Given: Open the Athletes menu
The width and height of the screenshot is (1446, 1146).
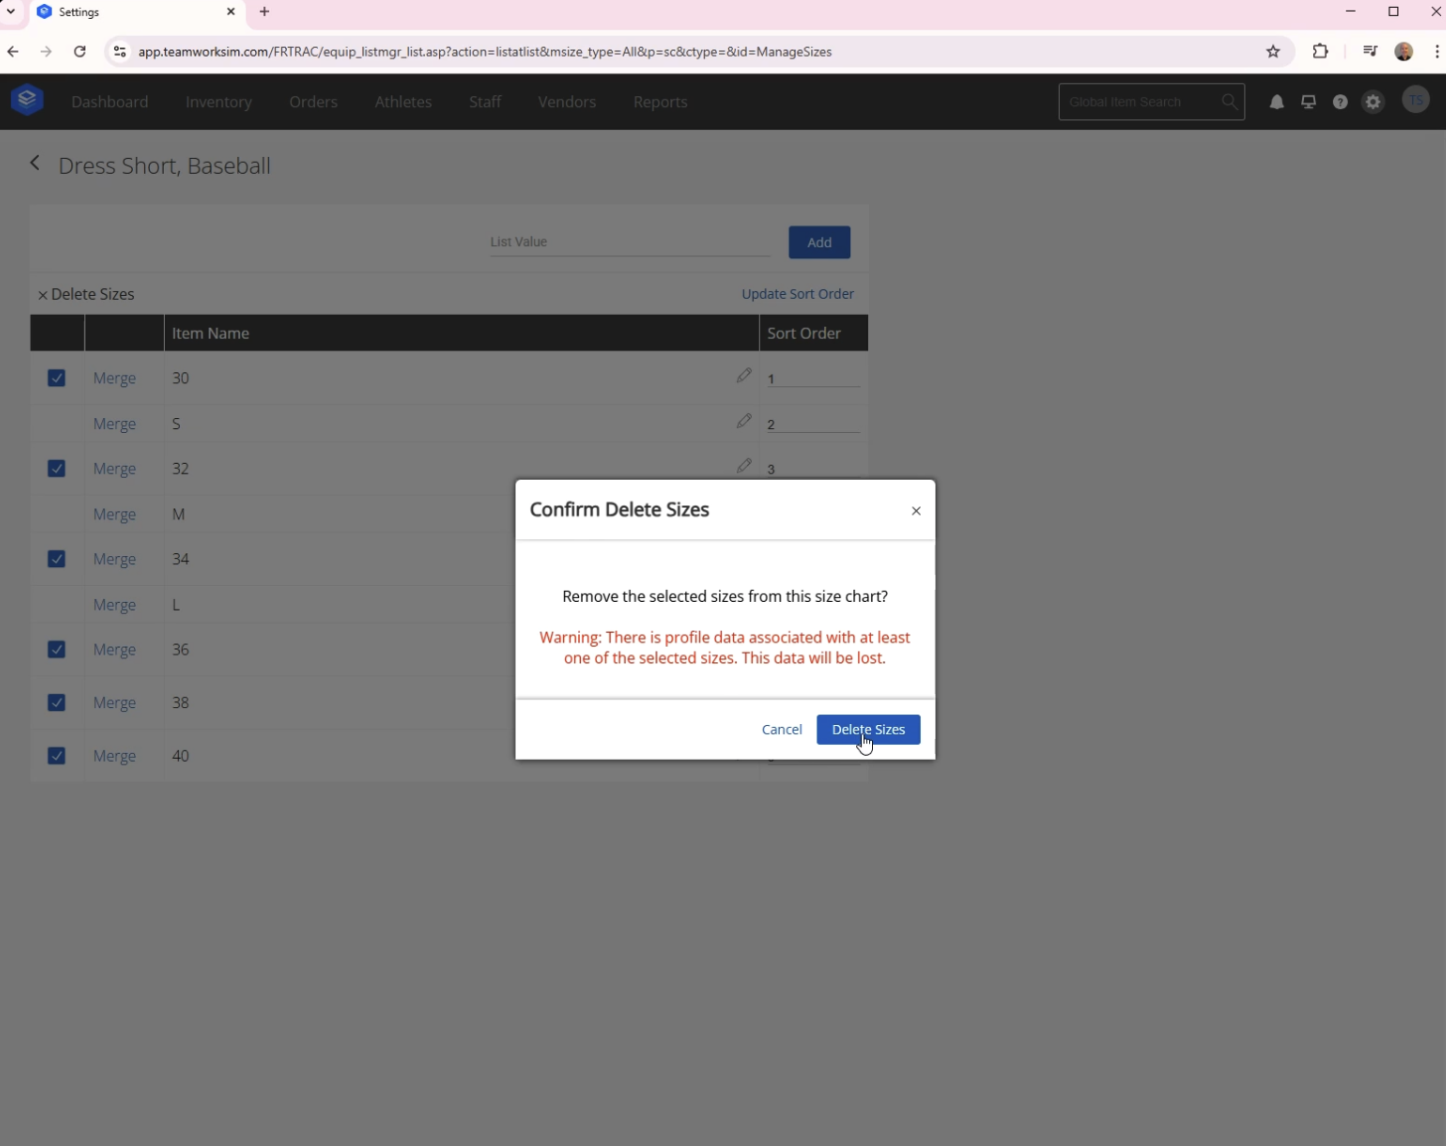Looking at the screenshot, I should coord(403,102).
